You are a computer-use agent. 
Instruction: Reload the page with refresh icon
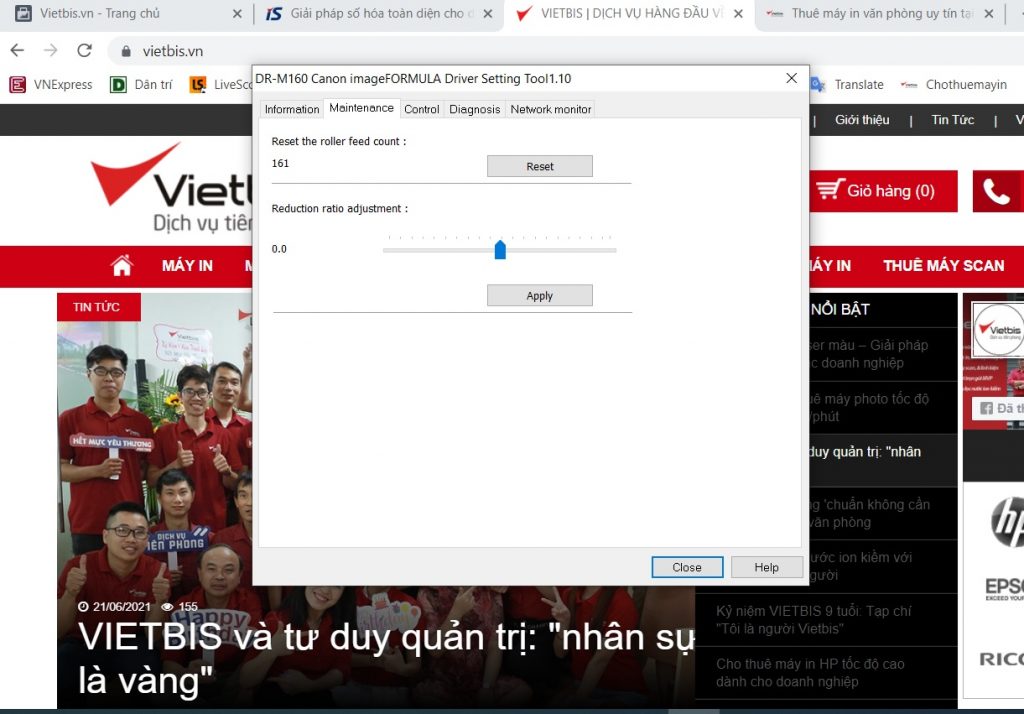[84, 51]
